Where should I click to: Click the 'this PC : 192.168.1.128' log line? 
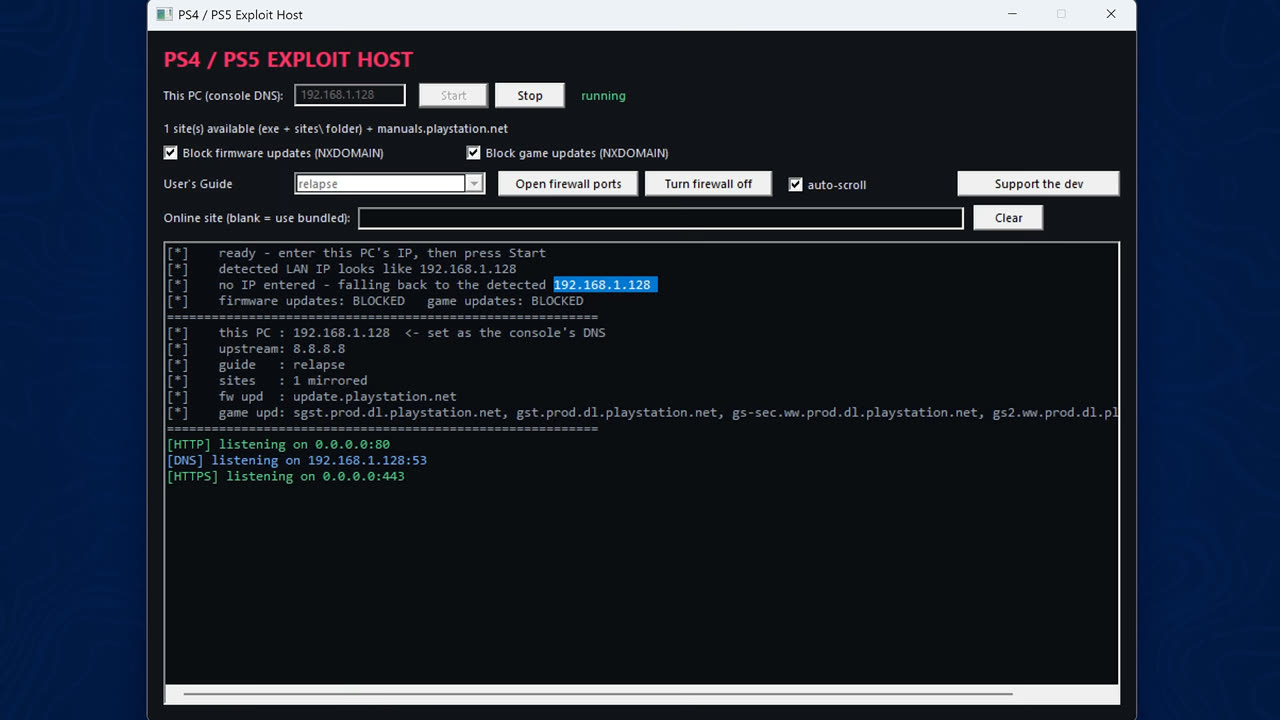(x=386, y=333)
